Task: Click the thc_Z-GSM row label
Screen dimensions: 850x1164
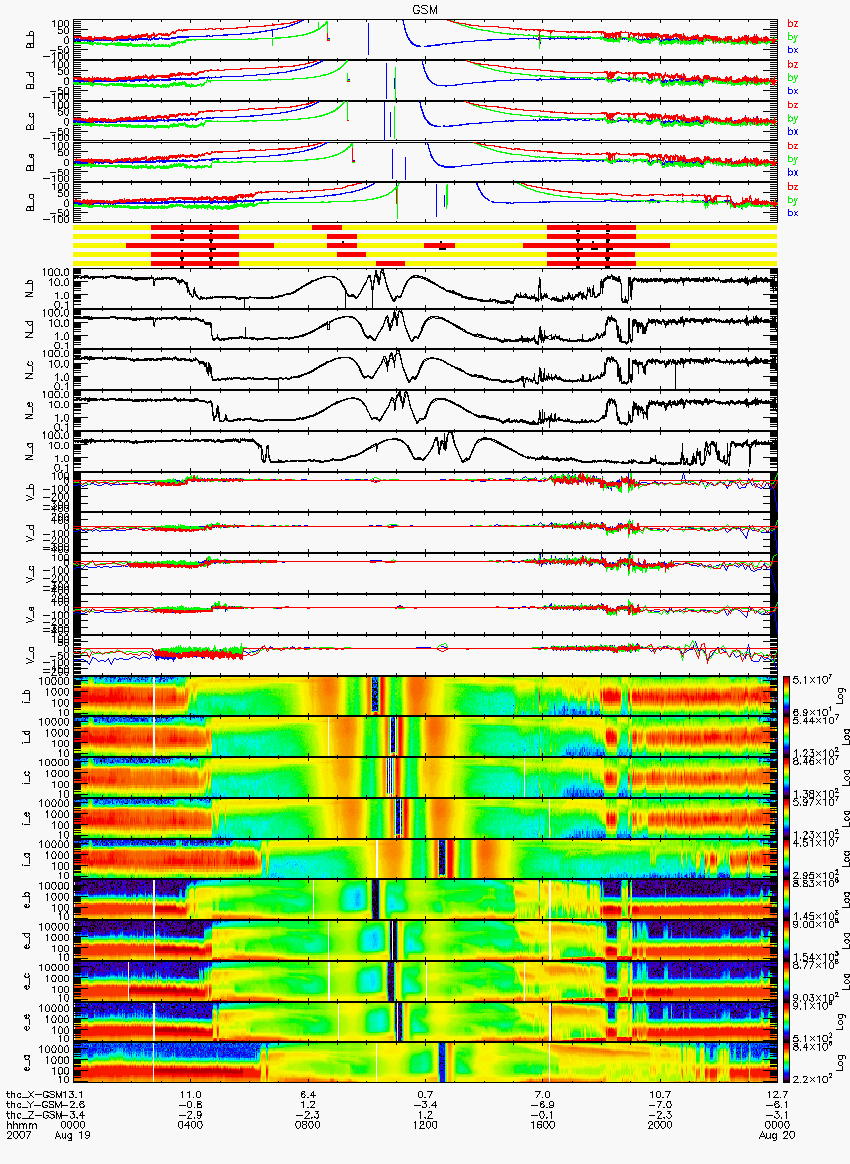Action: click(x=35, y=1115)
